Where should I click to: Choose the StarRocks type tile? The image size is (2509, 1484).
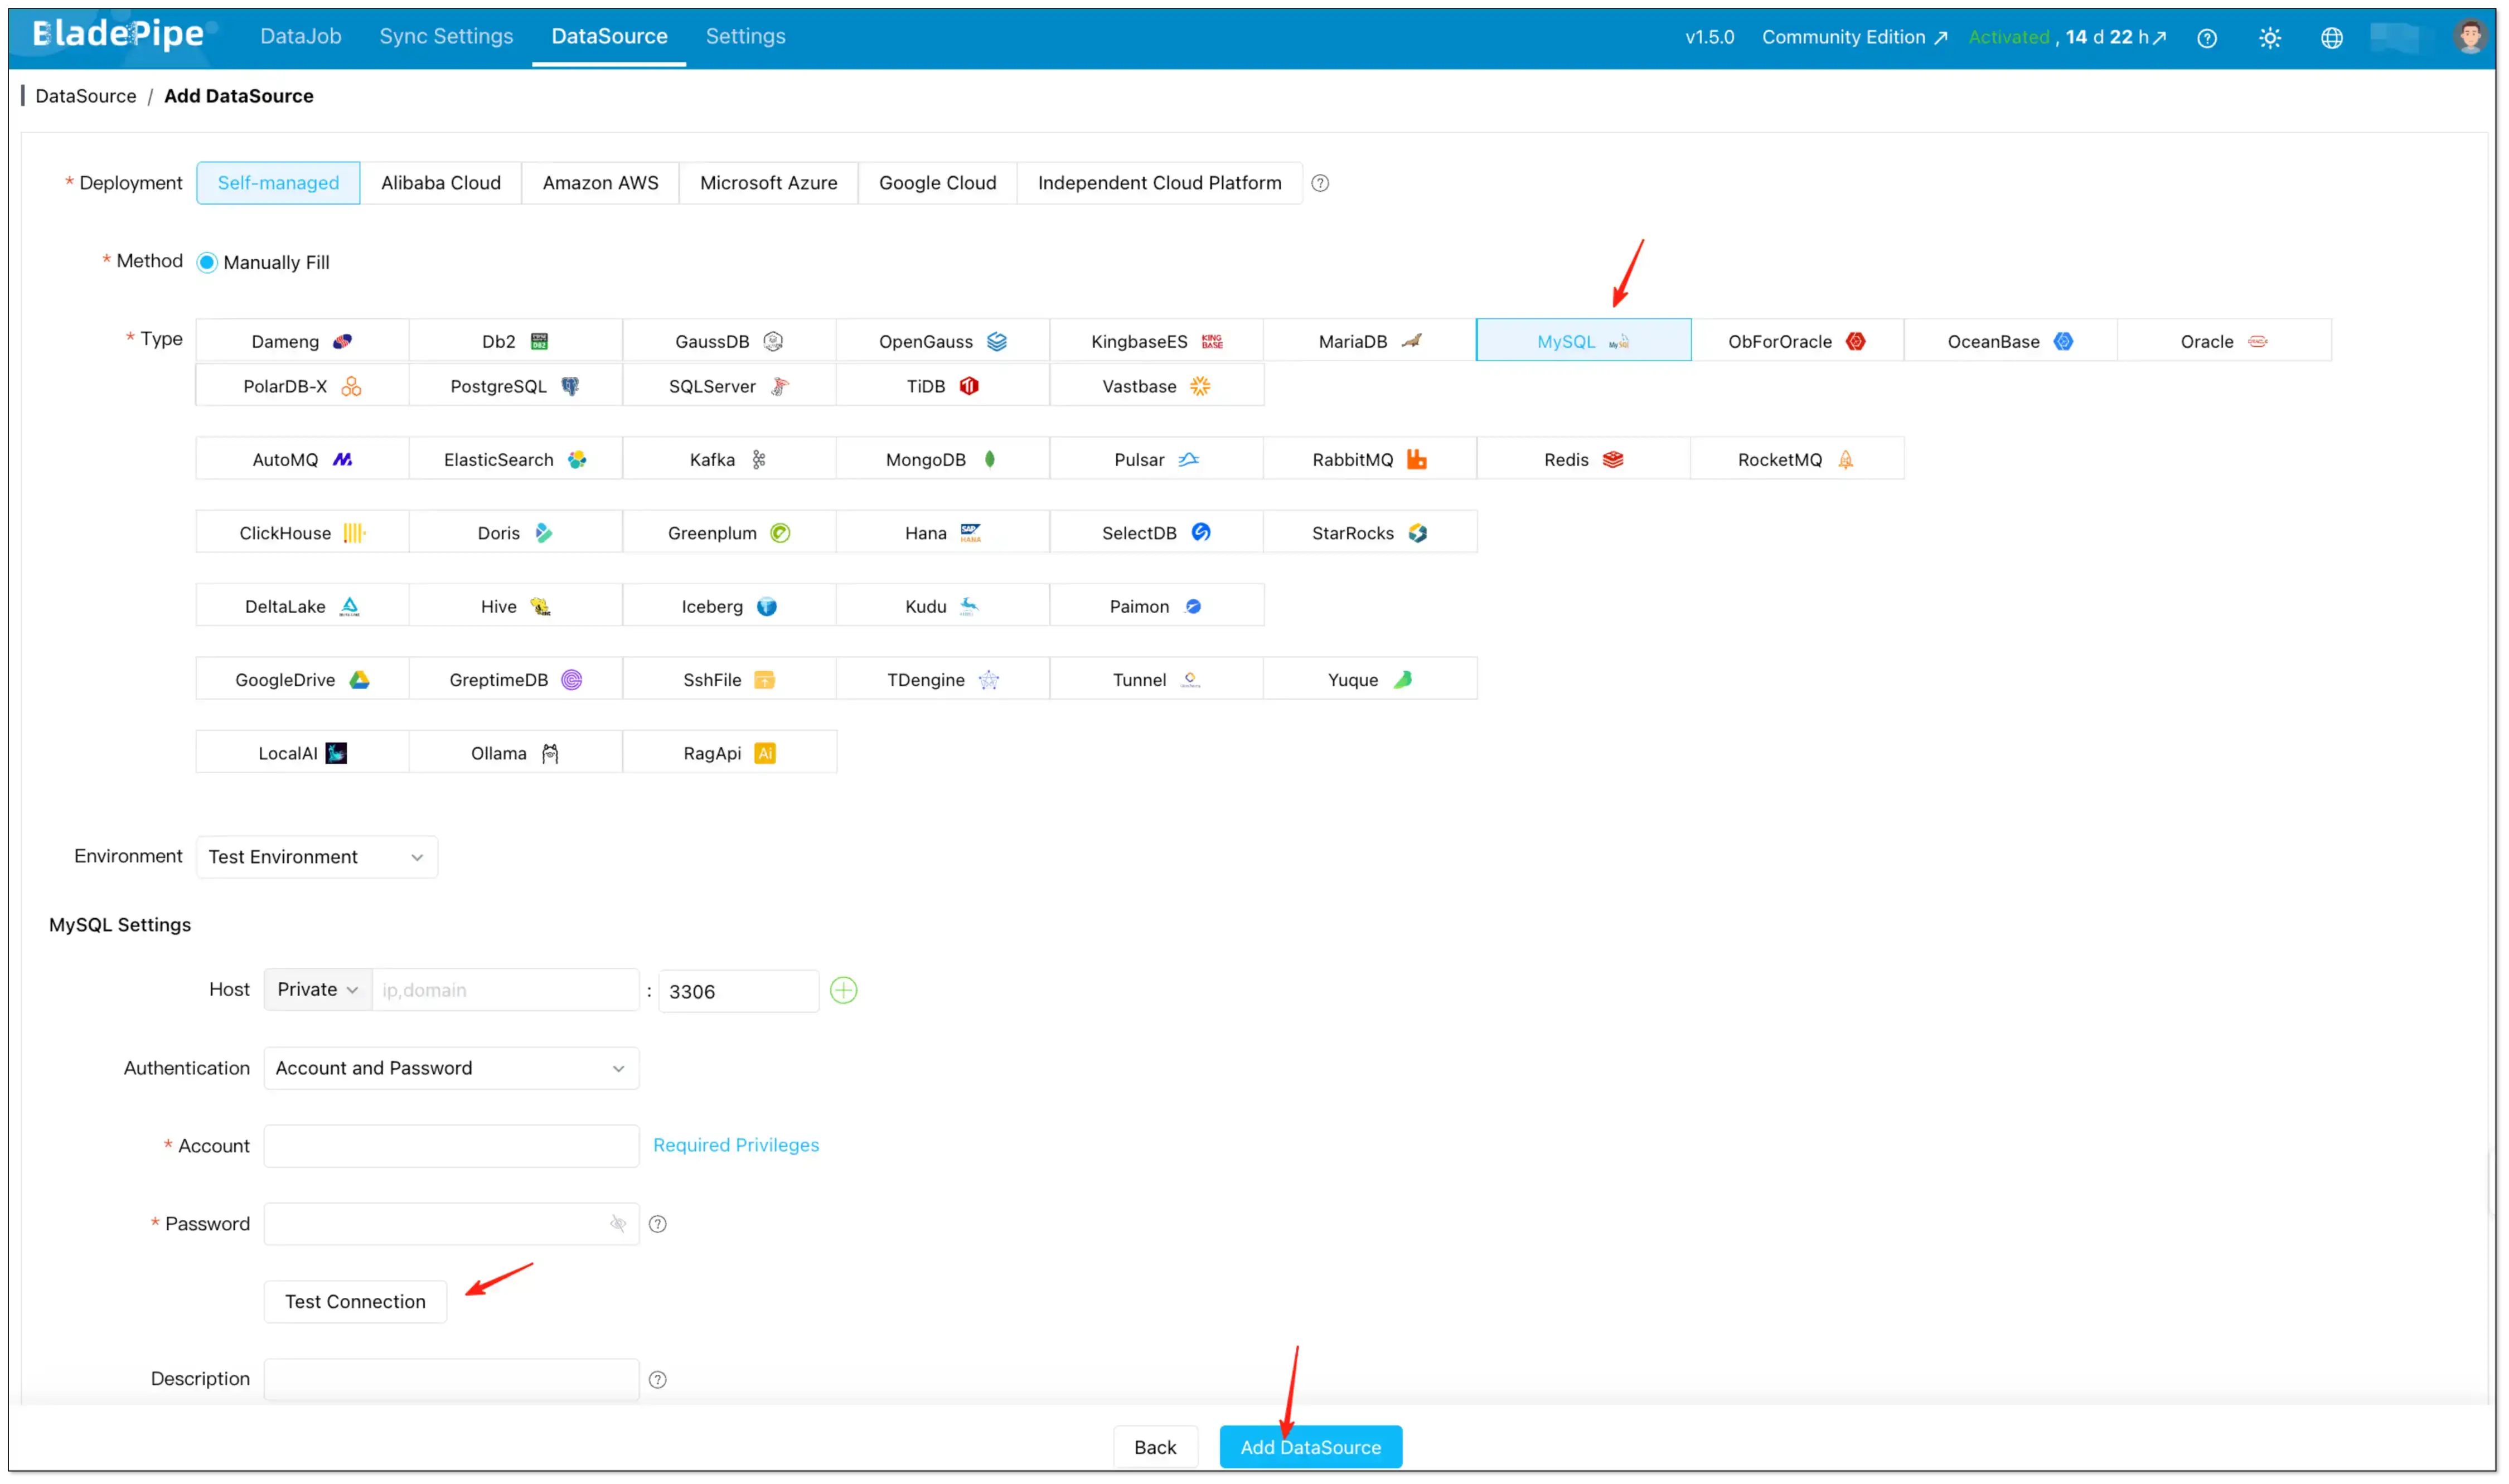coord(1369,533)
